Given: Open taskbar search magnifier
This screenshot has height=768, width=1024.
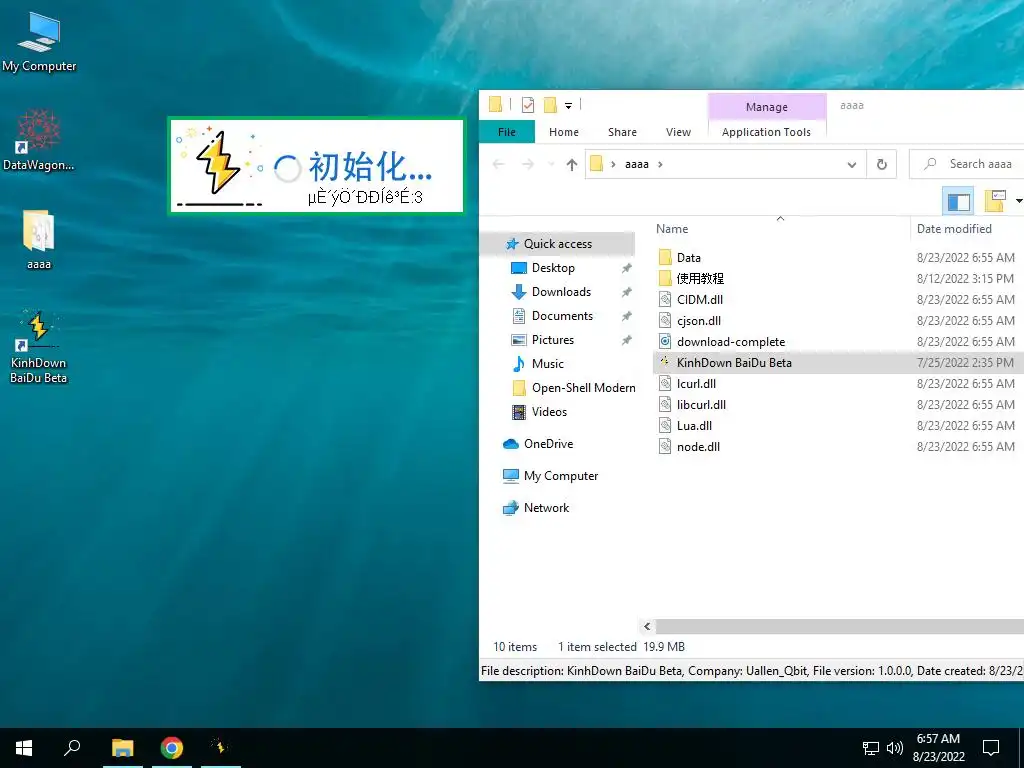Looking at the screenshot, I should pyautogui.click(x=72, y=748).
